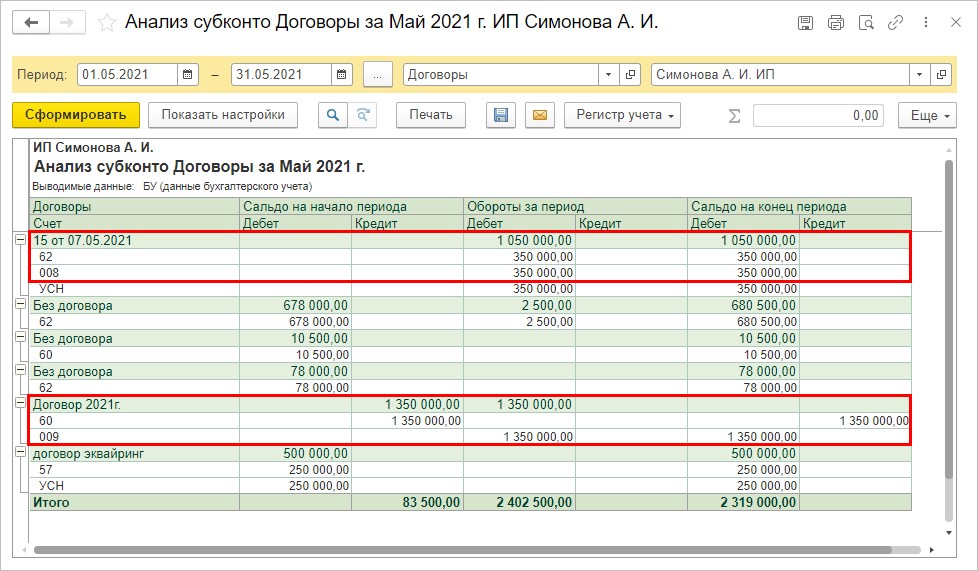Open the organization card icon next to dropdown
978x571 pixels.
click(941, 74)
